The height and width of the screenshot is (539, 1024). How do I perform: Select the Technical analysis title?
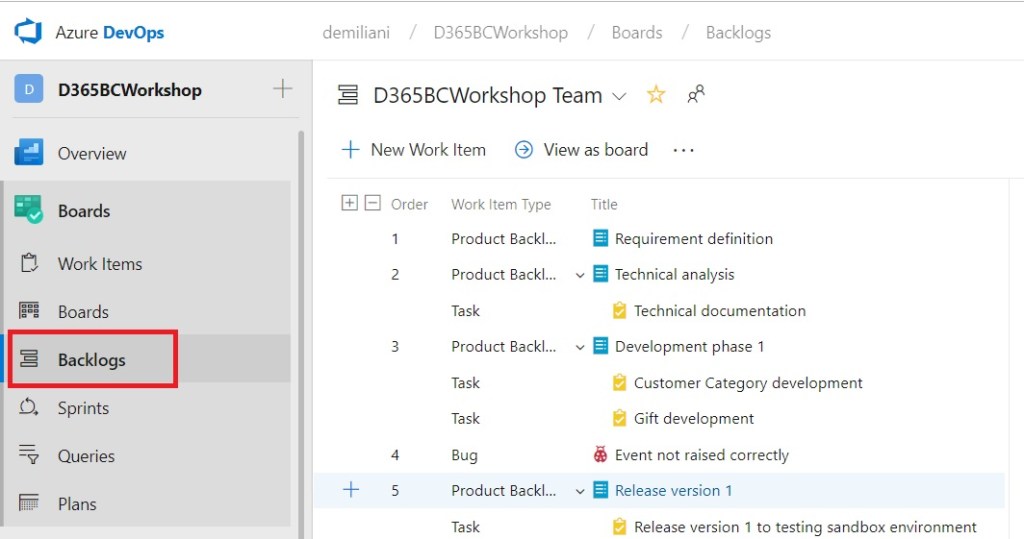coord(675,274)
